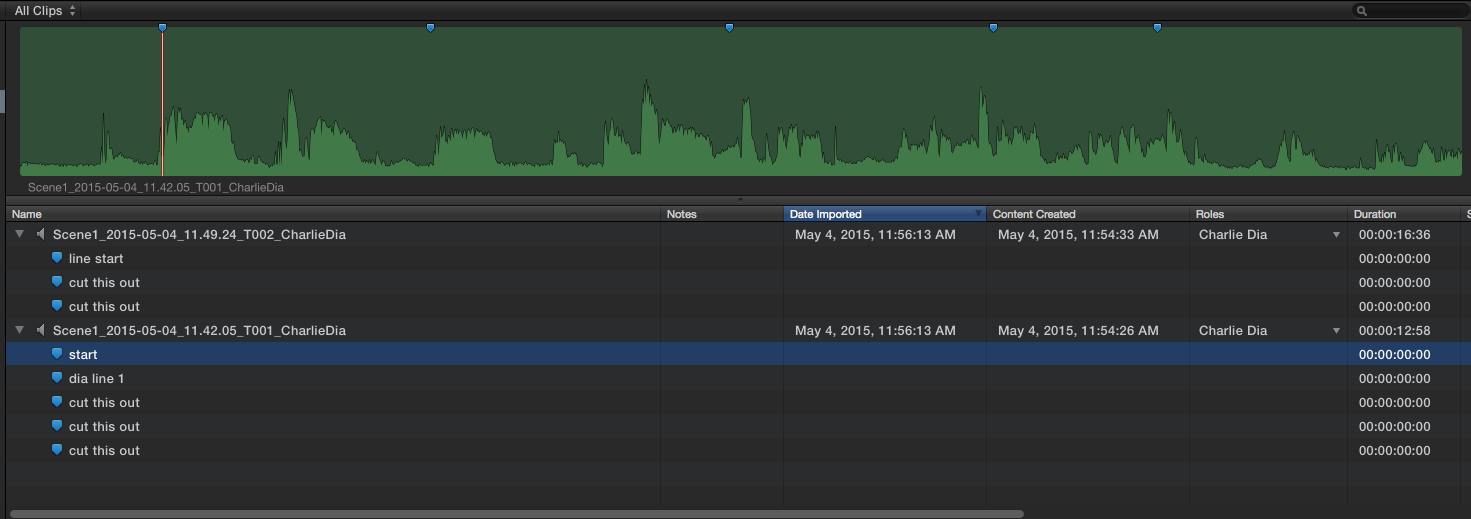This screenshot has width=1471, height=519.
Task: Click the horizontal scrollbar at the bottom
Action: coord(516,514)
